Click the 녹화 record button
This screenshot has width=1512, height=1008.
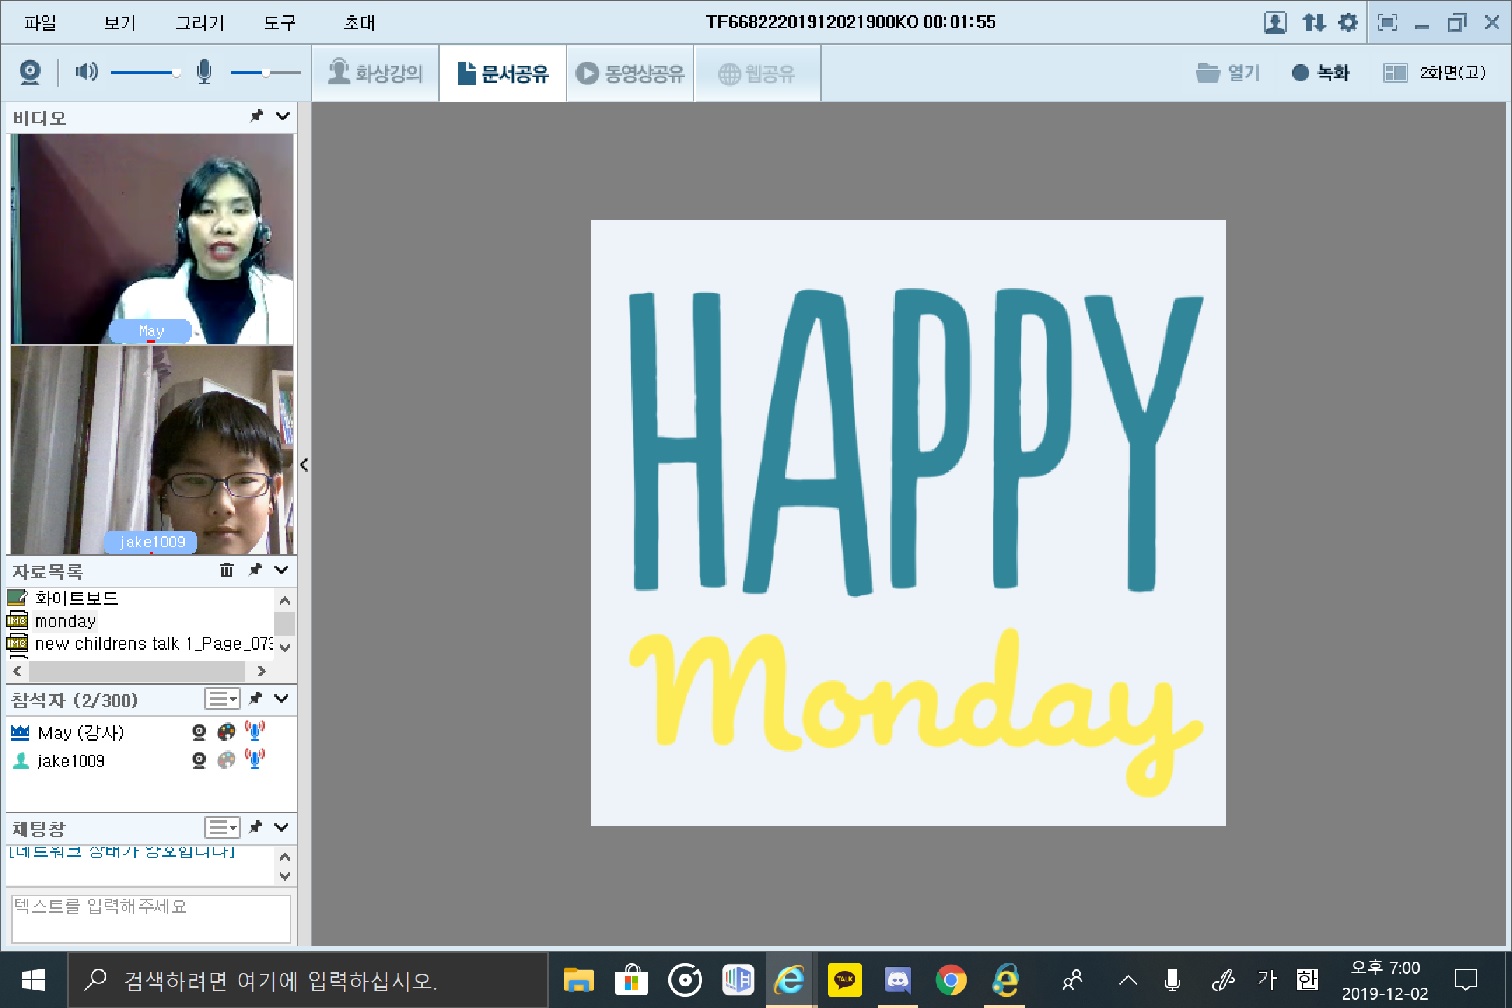coord(1321,73)
